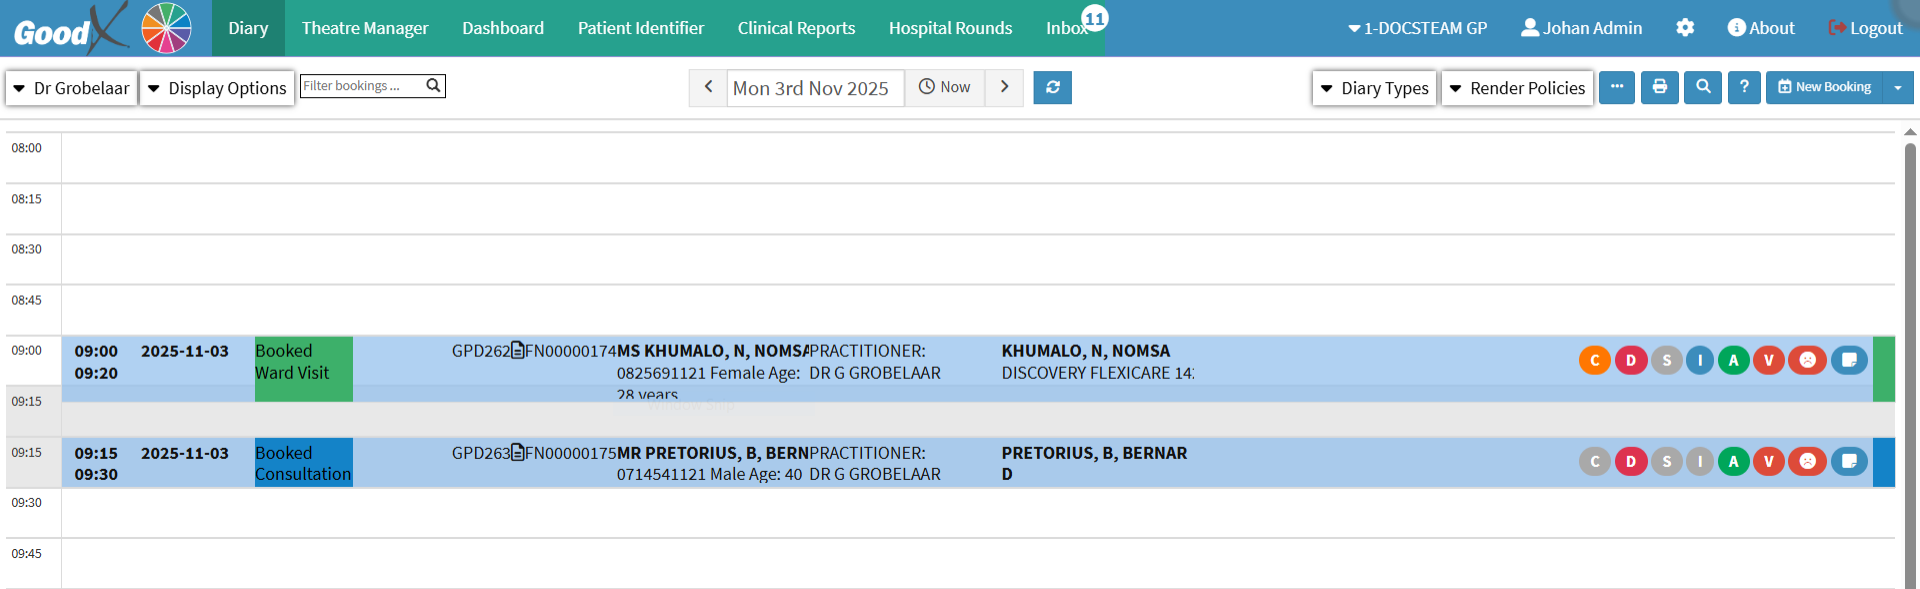Toggle the orange C badge on Khumalo booking
The image size is (1920, 589).
point(1595,360)
